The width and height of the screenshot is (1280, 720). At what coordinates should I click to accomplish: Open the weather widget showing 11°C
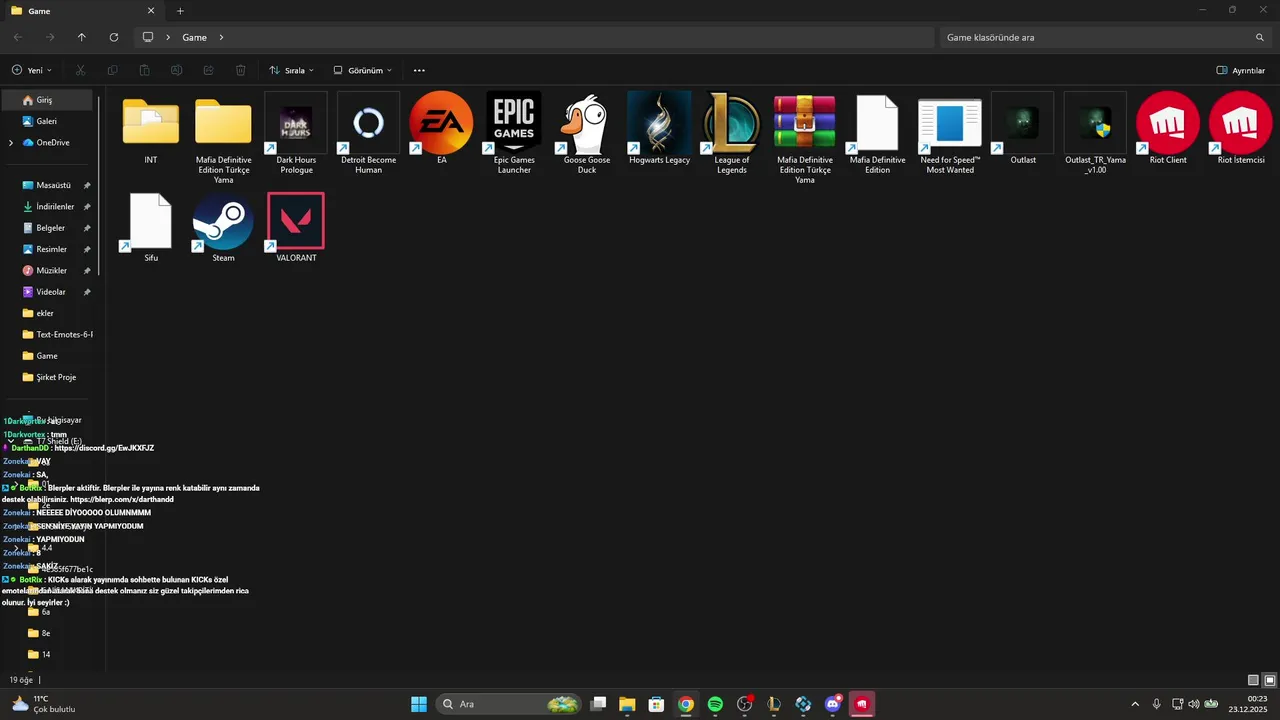pyautogui.click(x=44, y=704)
